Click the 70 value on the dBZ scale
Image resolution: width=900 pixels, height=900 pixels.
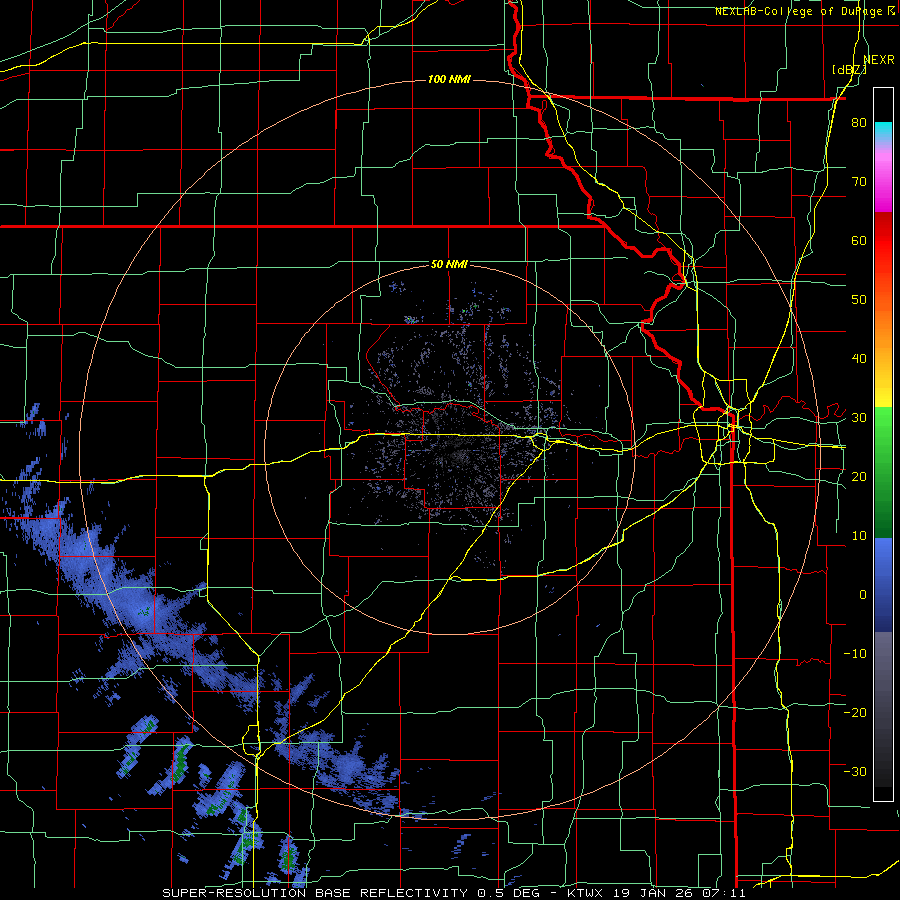pyautogui.click(x=859, y=182)
